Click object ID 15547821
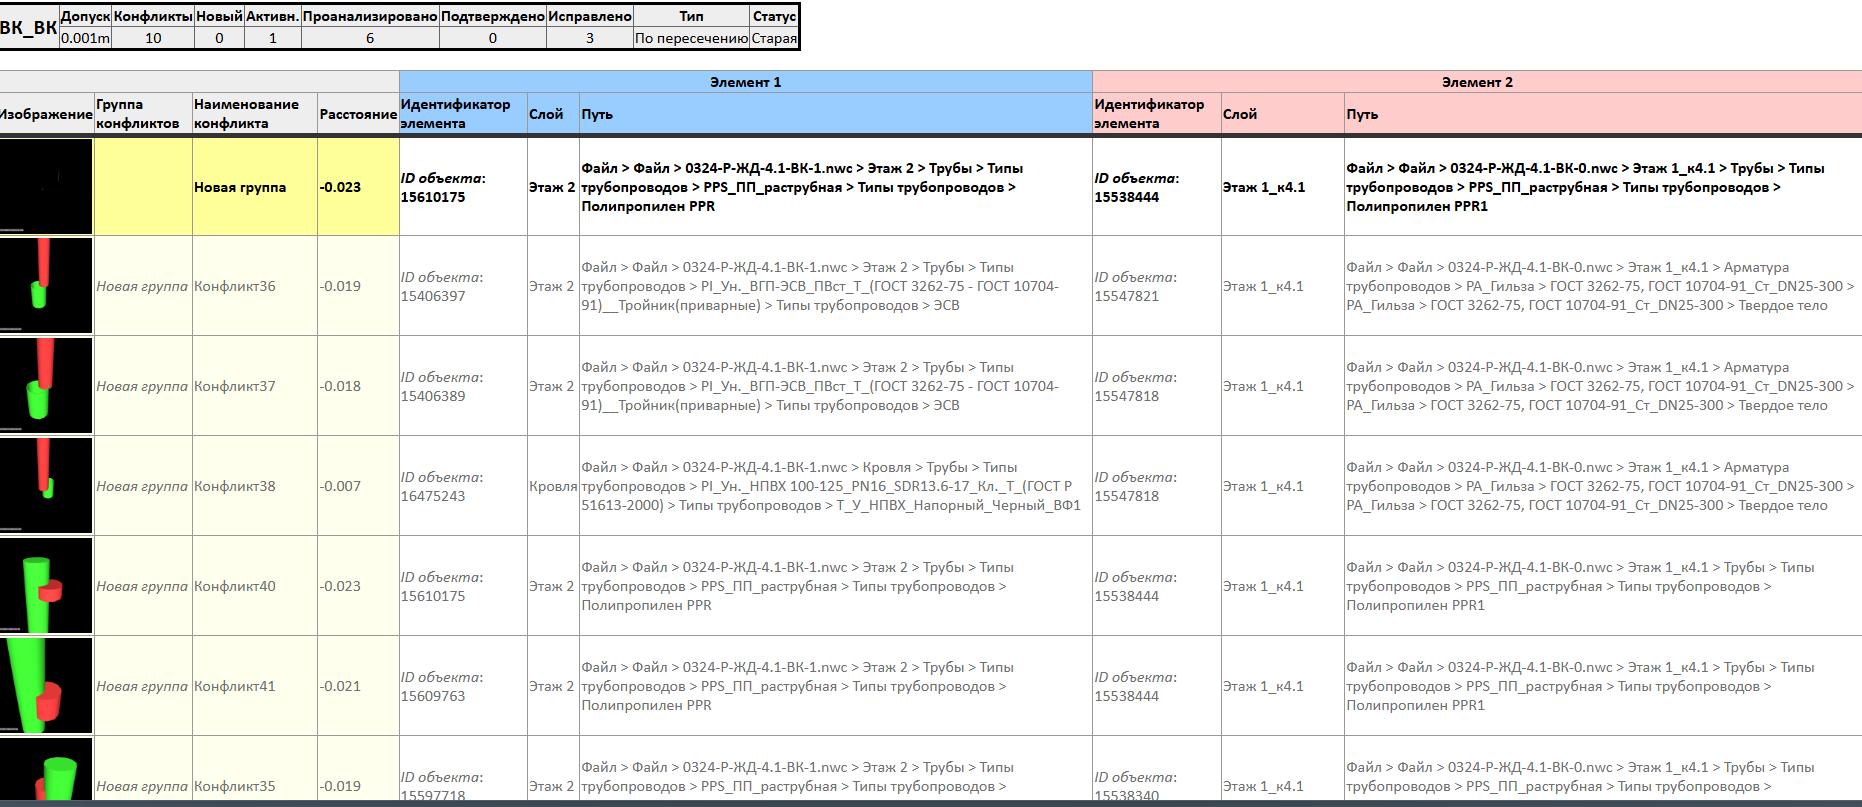Image resolution: width=1862 pixels, height=807 pixels. (x=1127, y=296)
